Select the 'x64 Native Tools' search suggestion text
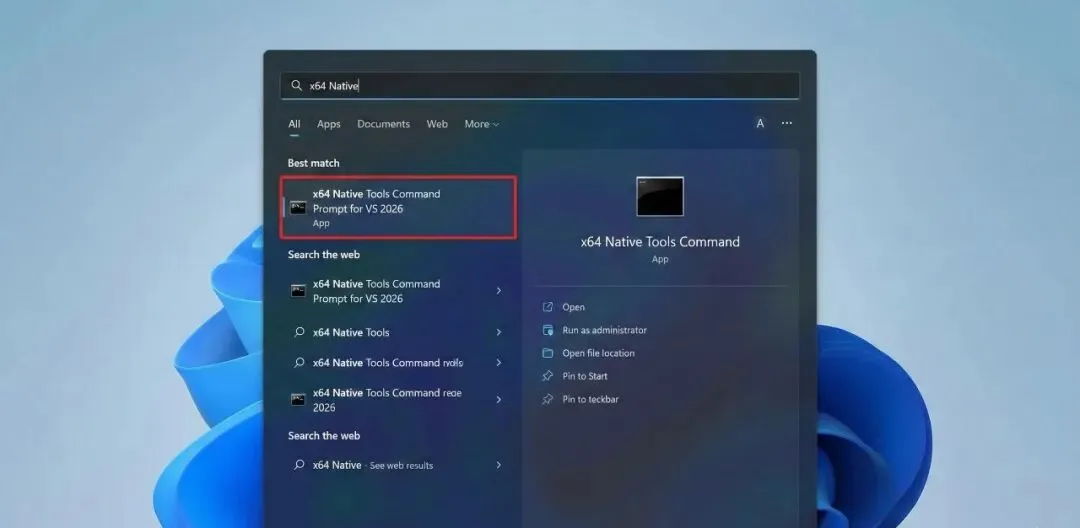The image size is (1080, 528). coord(351,332)
